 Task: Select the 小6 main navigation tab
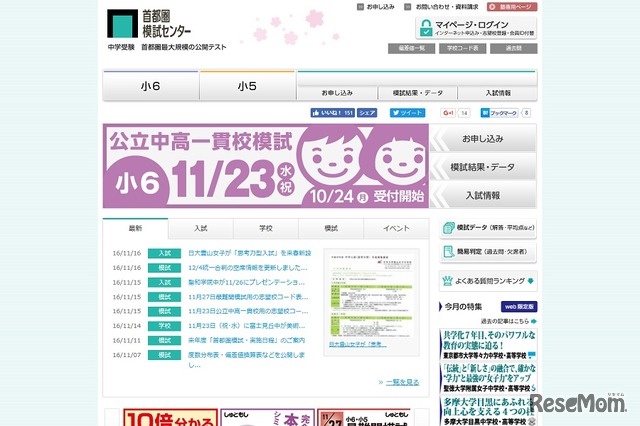pyautogui.click(x=151, y=86)
